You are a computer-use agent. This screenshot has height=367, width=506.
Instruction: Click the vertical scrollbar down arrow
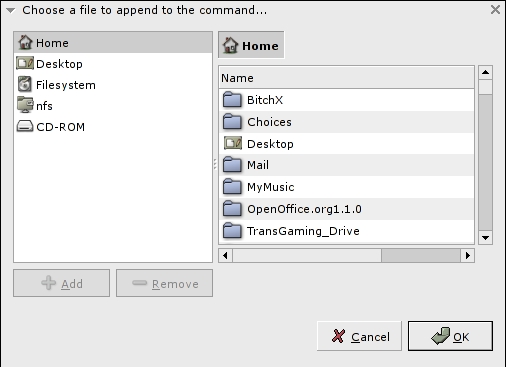(485, 238)
